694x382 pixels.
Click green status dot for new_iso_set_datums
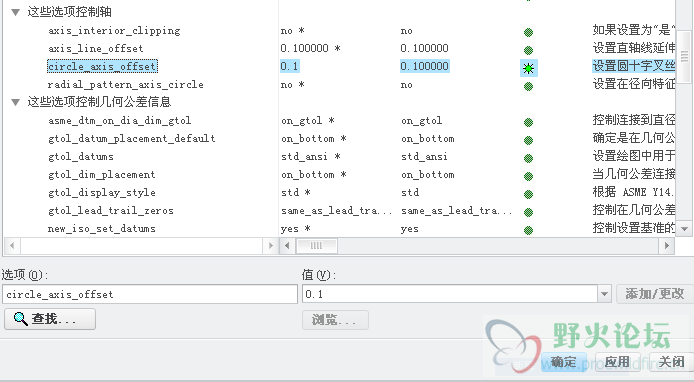coord(528,230)
